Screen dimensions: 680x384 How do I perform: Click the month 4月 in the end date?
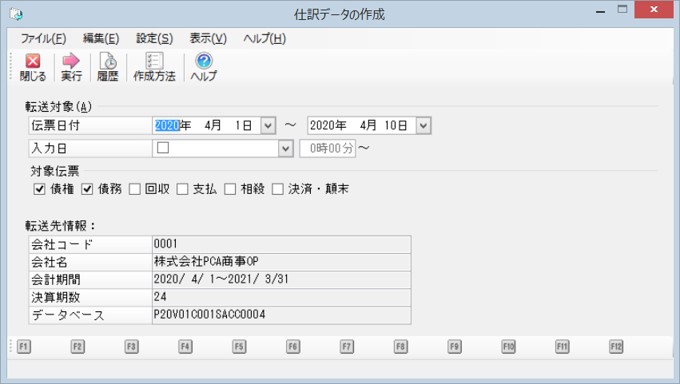click(368, 126)
